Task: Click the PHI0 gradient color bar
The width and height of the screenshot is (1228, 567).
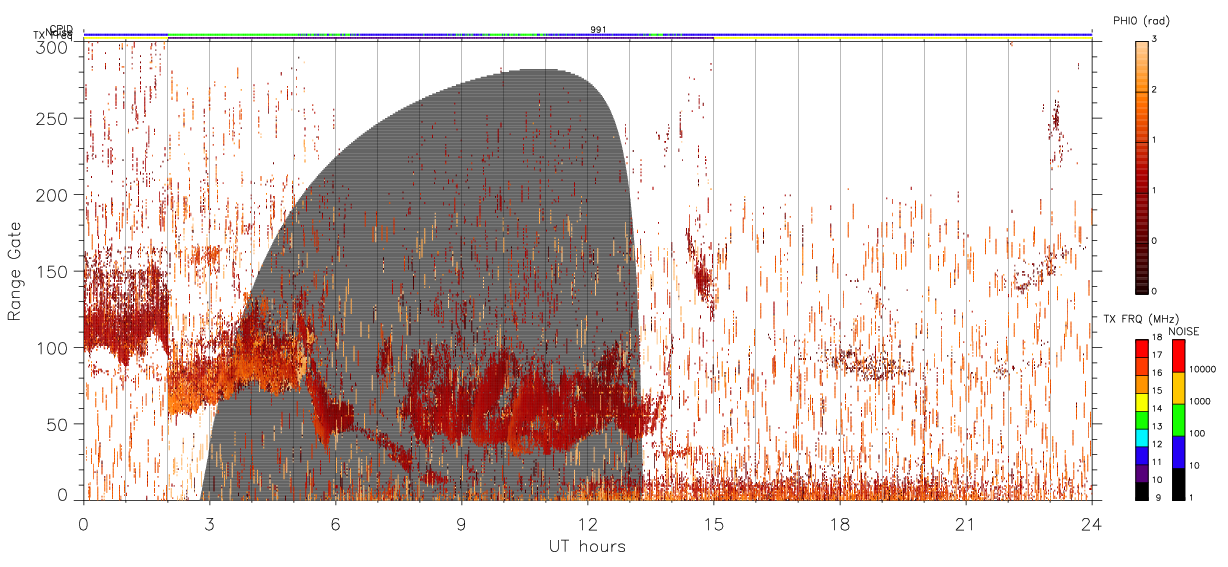Action: [x=1141, y=166]
